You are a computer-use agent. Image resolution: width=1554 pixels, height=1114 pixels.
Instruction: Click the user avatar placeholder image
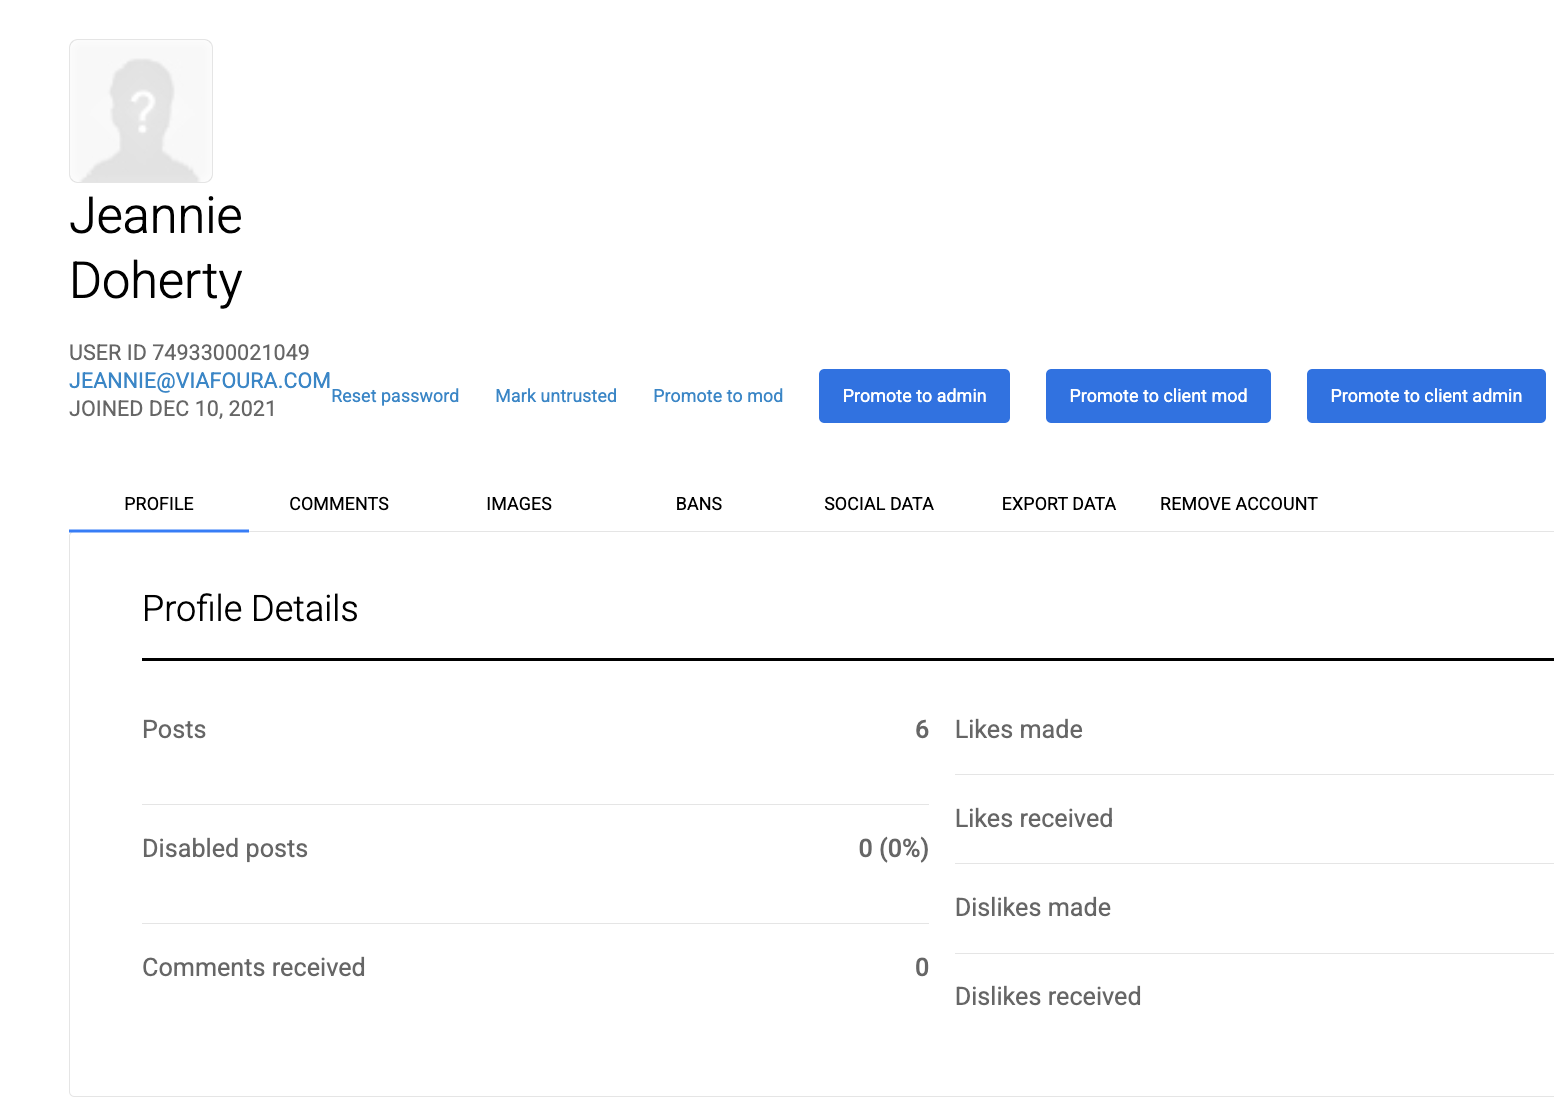point(141,111)
